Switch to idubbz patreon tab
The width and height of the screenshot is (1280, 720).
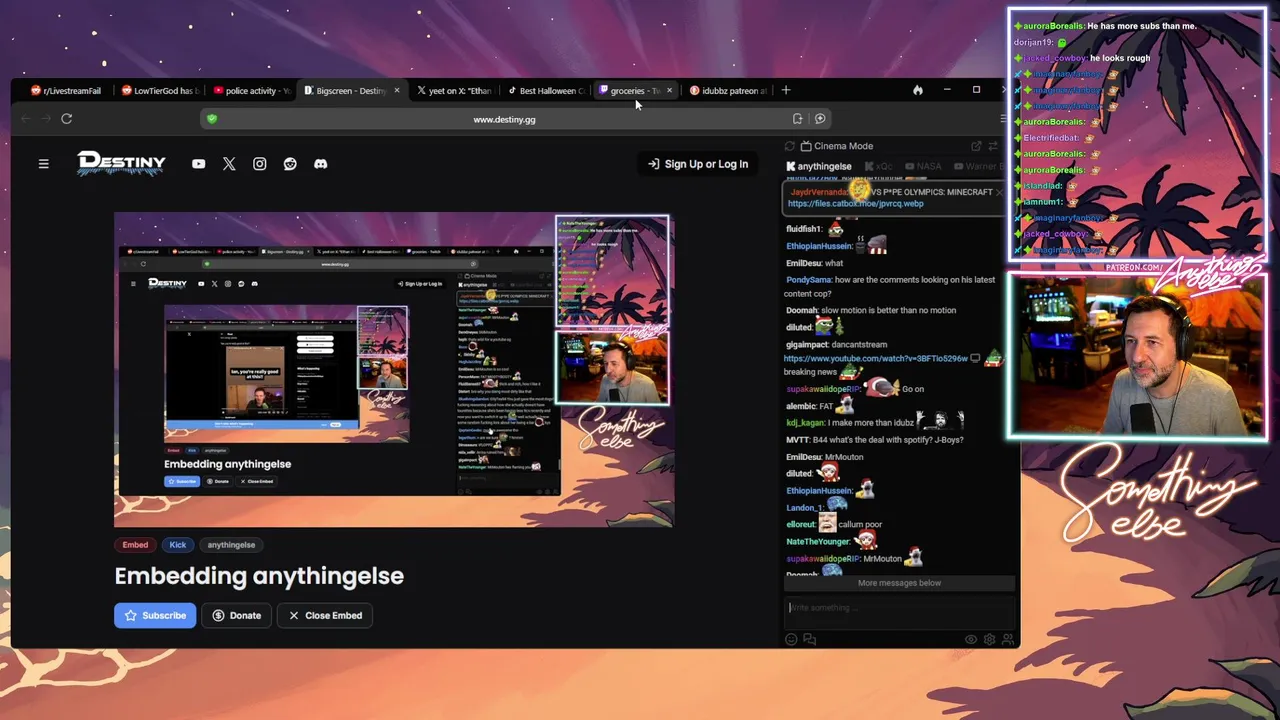coord(728,90)
